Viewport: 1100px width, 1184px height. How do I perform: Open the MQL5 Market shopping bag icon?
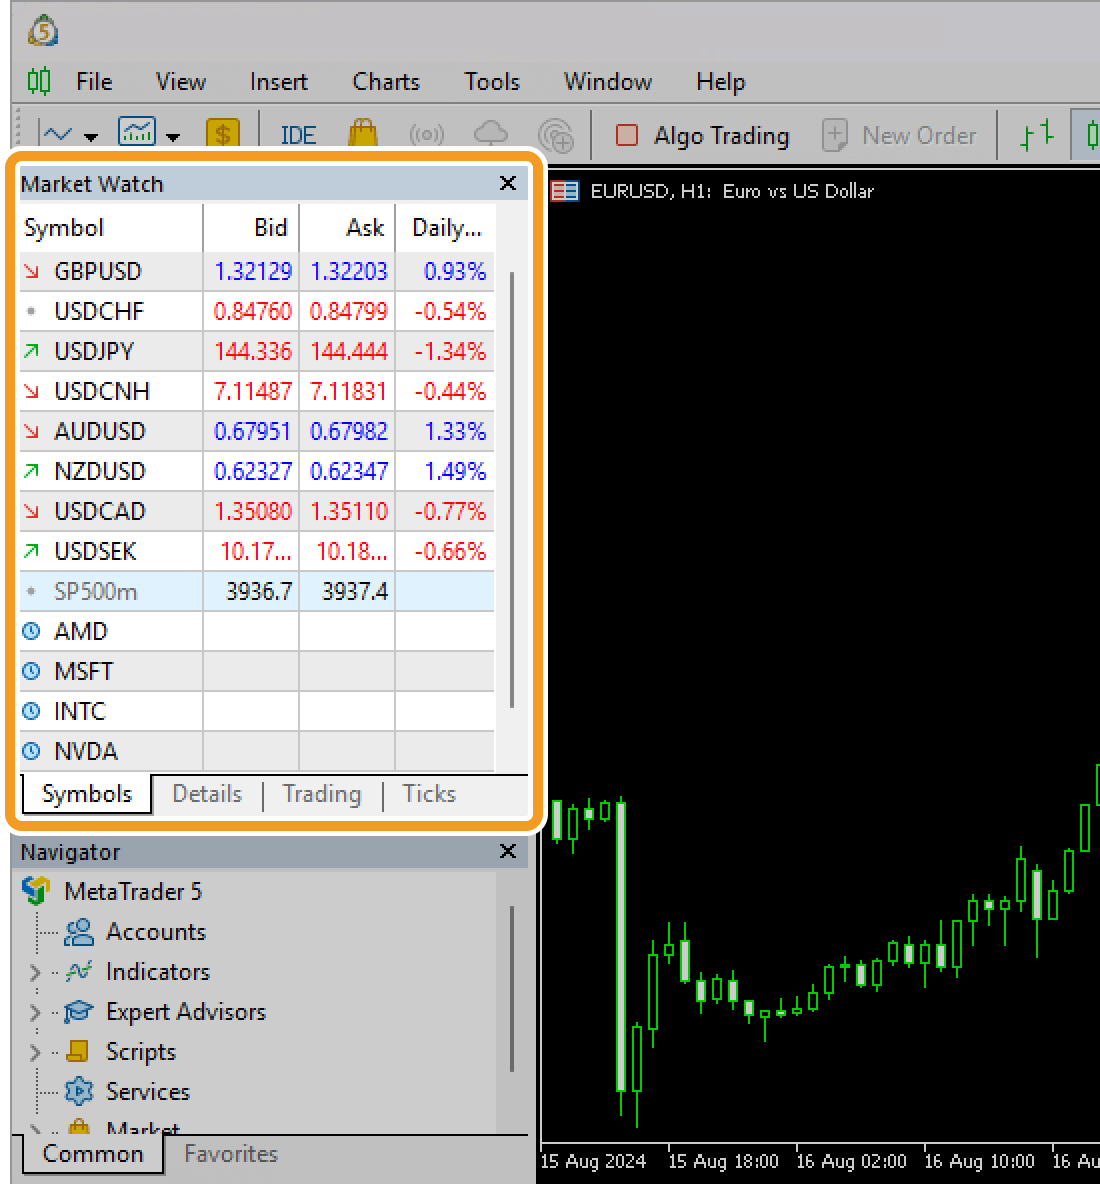pos(362,133)
